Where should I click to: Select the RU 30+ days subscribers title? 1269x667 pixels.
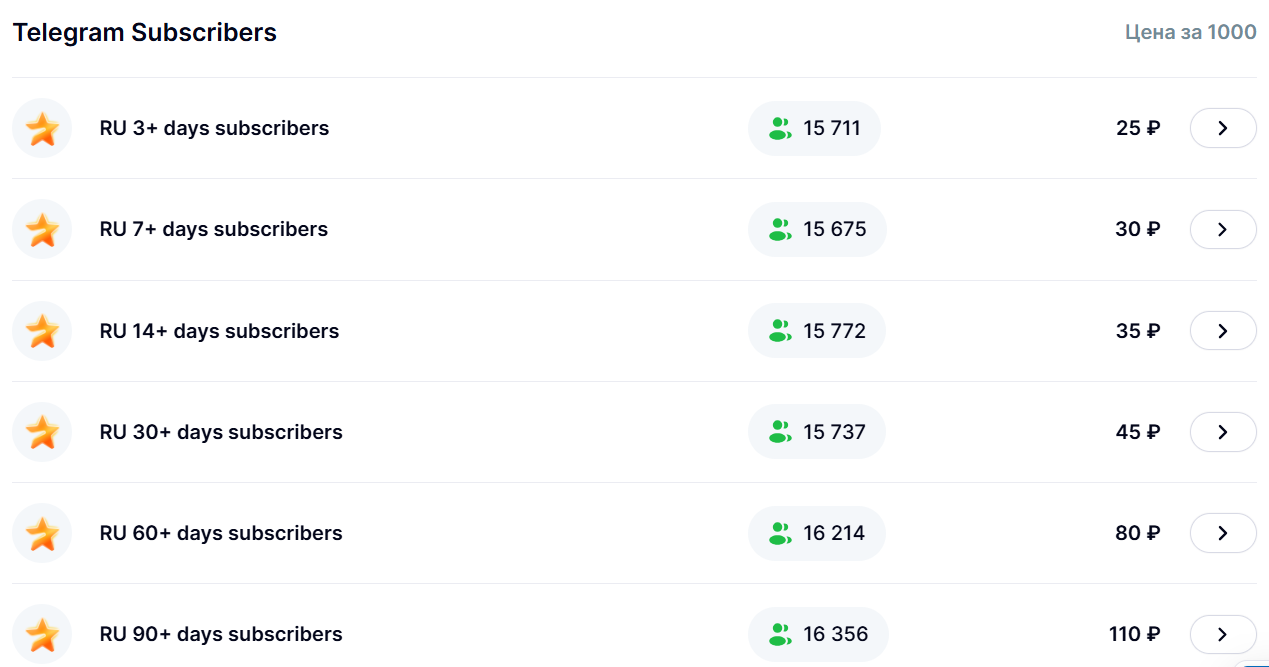pos(221,432)
